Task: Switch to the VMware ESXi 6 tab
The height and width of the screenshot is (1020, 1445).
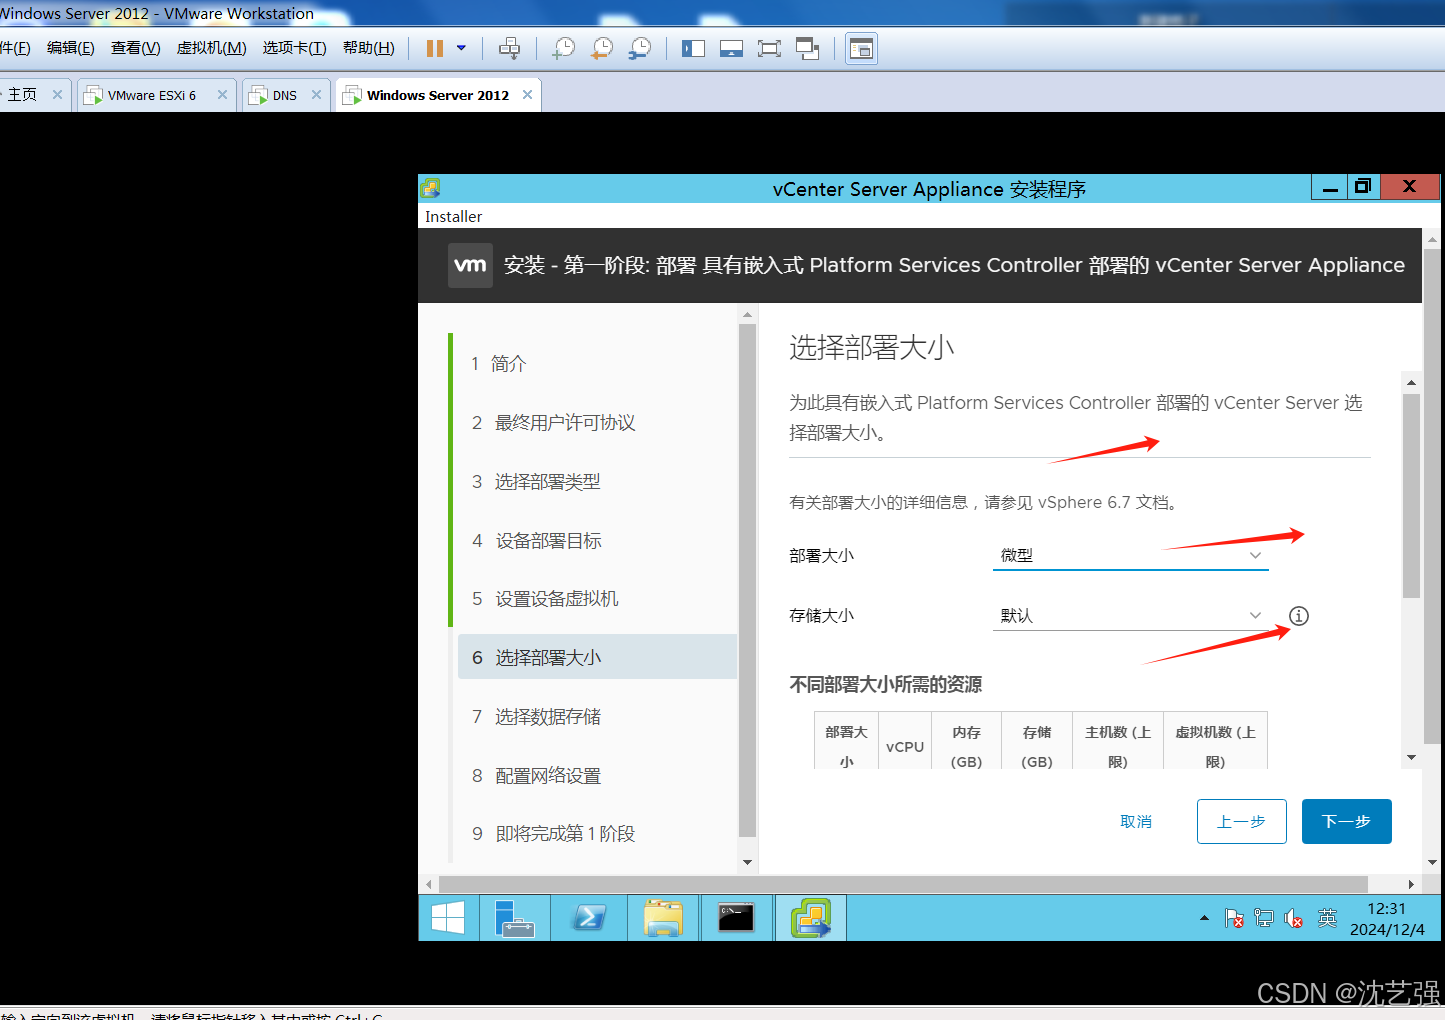Action: (x=152, y=95)
